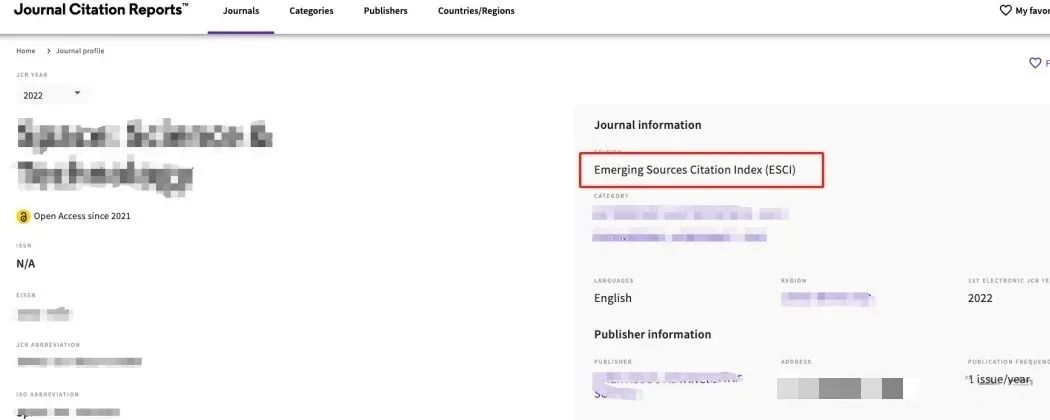The image size is (1050, 420).
Task: Click the blurred region link
Action: coord(828,299)
